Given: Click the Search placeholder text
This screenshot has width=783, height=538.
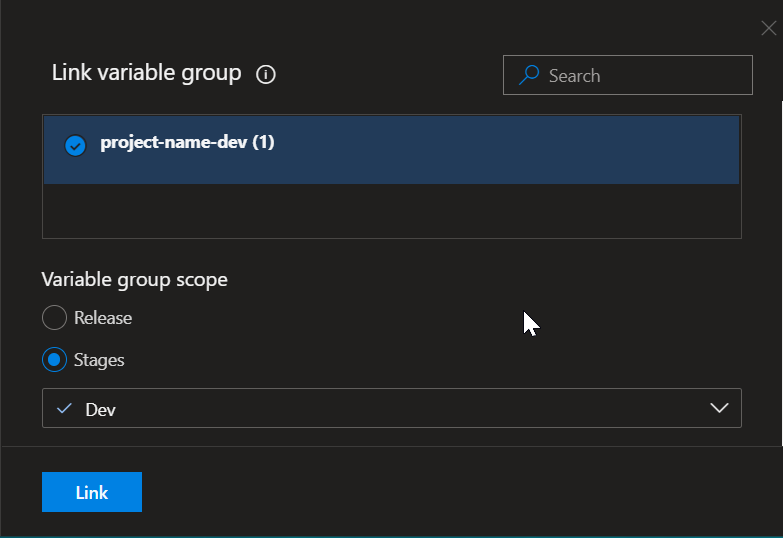Looking at the screenshot, I should 574,76.
